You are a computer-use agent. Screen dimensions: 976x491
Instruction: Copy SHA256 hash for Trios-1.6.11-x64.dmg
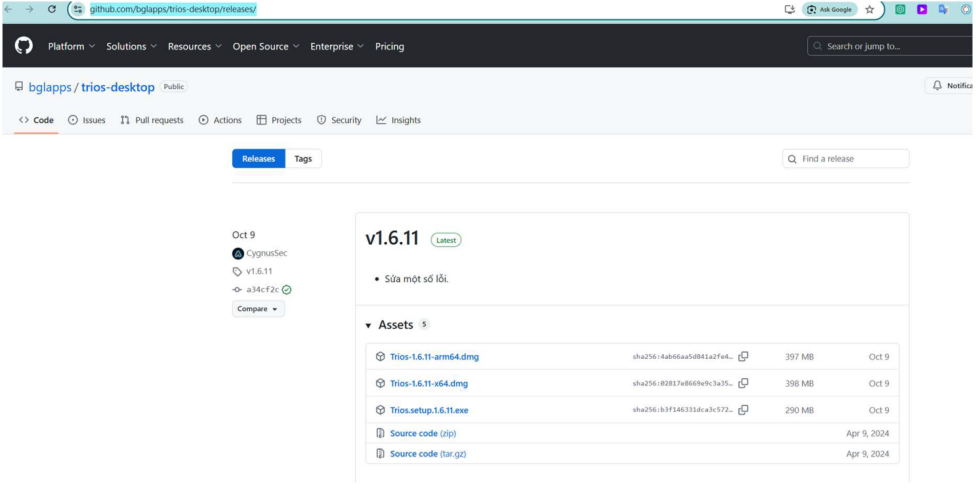(x=743, y=384)
